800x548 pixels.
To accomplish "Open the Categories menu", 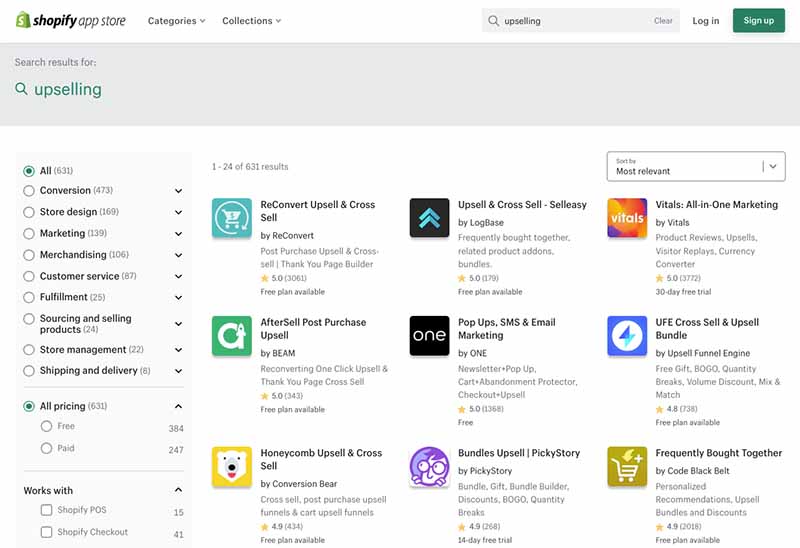I will (x=177, y=21).
